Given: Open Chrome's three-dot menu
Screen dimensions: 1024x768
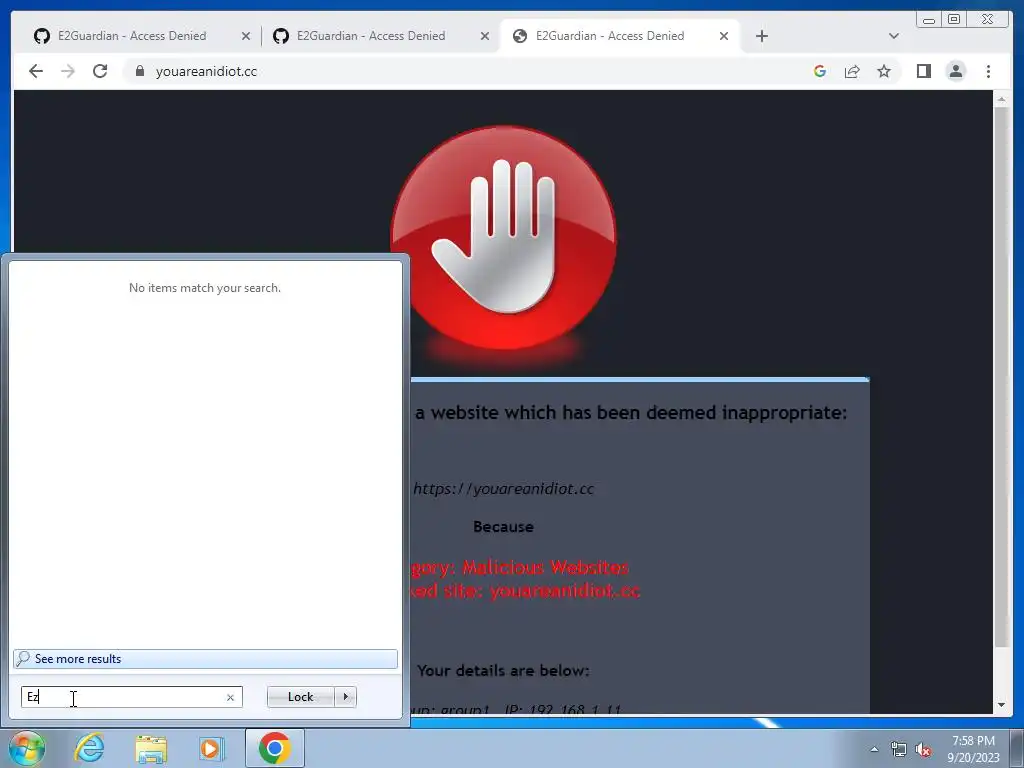Looking at the screenshot, I should click(988, 71).
